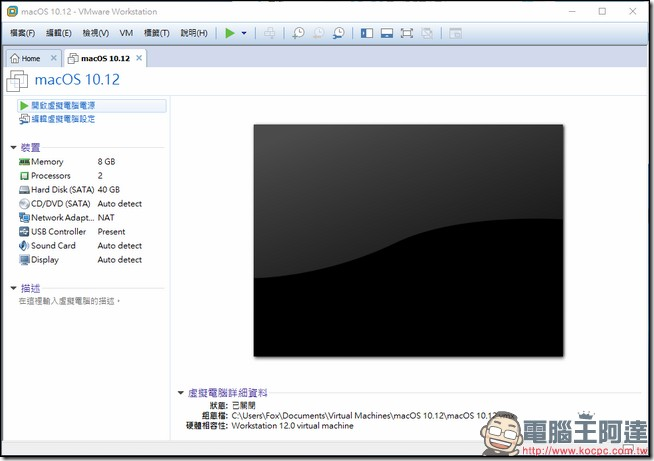
Task: Open the 編輯(E) menu
Action: pos(59,33)
